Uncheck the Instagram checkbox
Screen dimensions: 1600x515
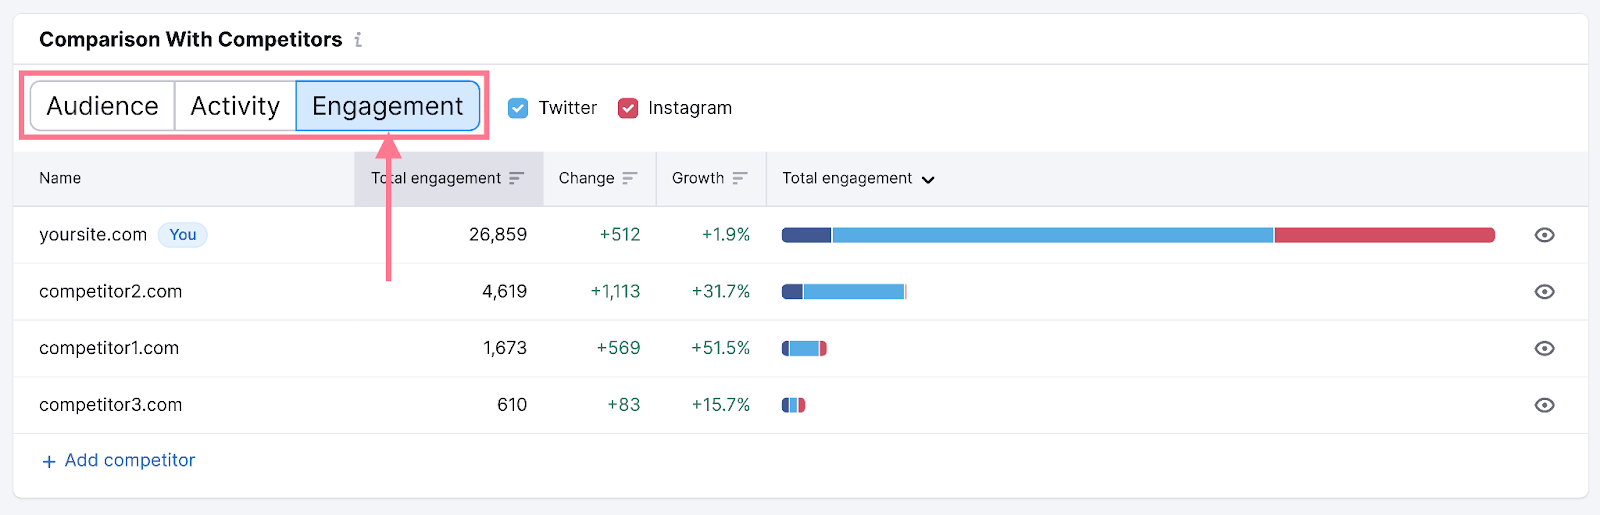click(628, 108)
